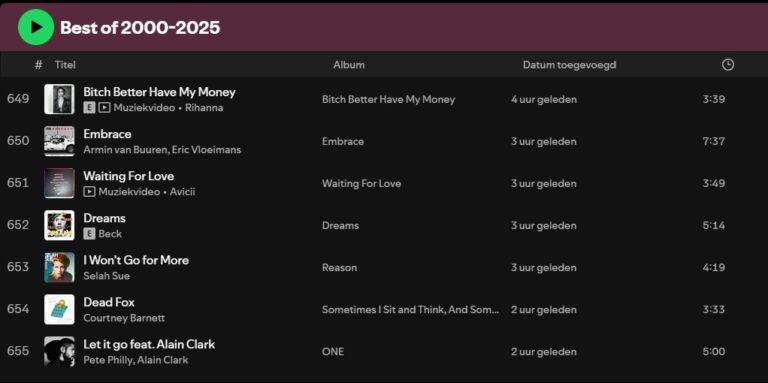Click the explicit badge on Bitch Better Have My Money
This screenshot has width=768, height=383.
click(89, 108)
